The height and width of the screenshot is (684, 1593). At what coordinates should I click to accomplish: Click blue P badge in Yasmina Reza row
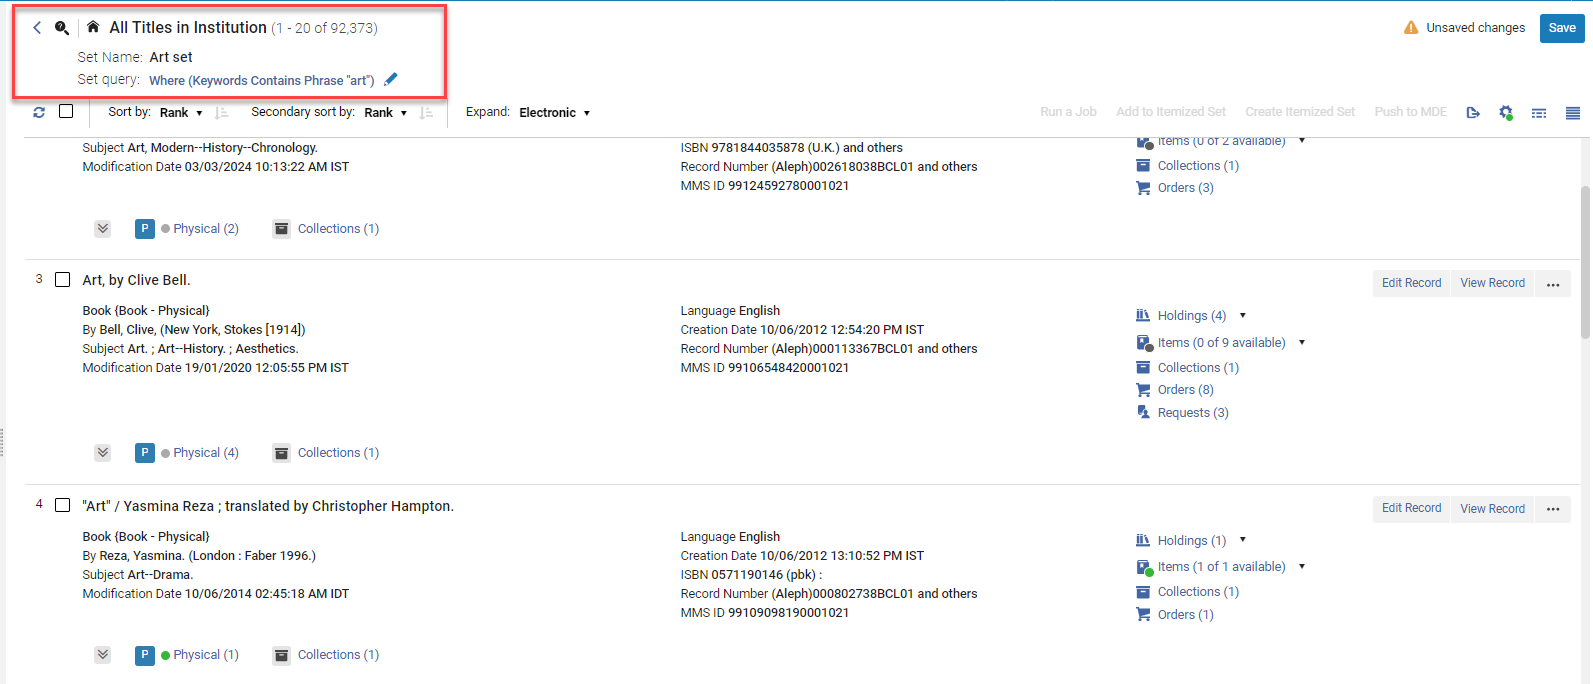[145, 655]
